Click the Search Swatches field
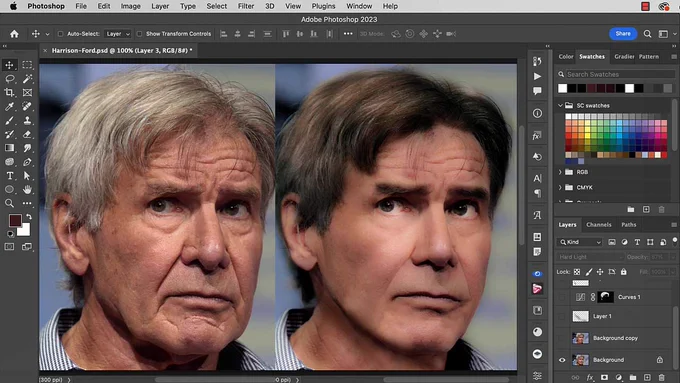The width and height of the screenshot is (680, 383). pyautogui.click(x=620, y=74)
